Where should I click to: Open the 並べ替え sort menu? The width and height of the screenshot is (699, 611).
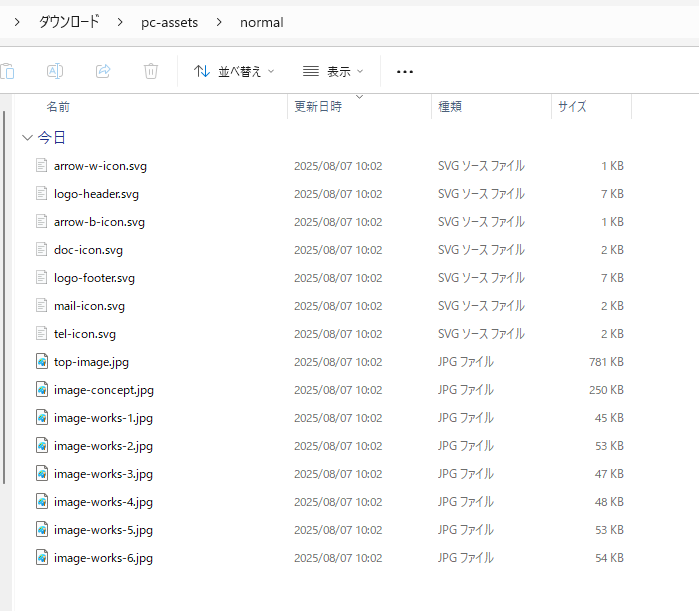[234, 71]
